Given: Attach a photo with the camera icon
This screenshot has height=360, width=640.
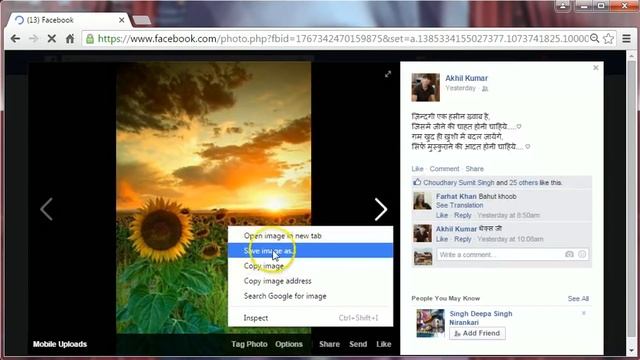Looking at the screenshot, I should (569, 254).
